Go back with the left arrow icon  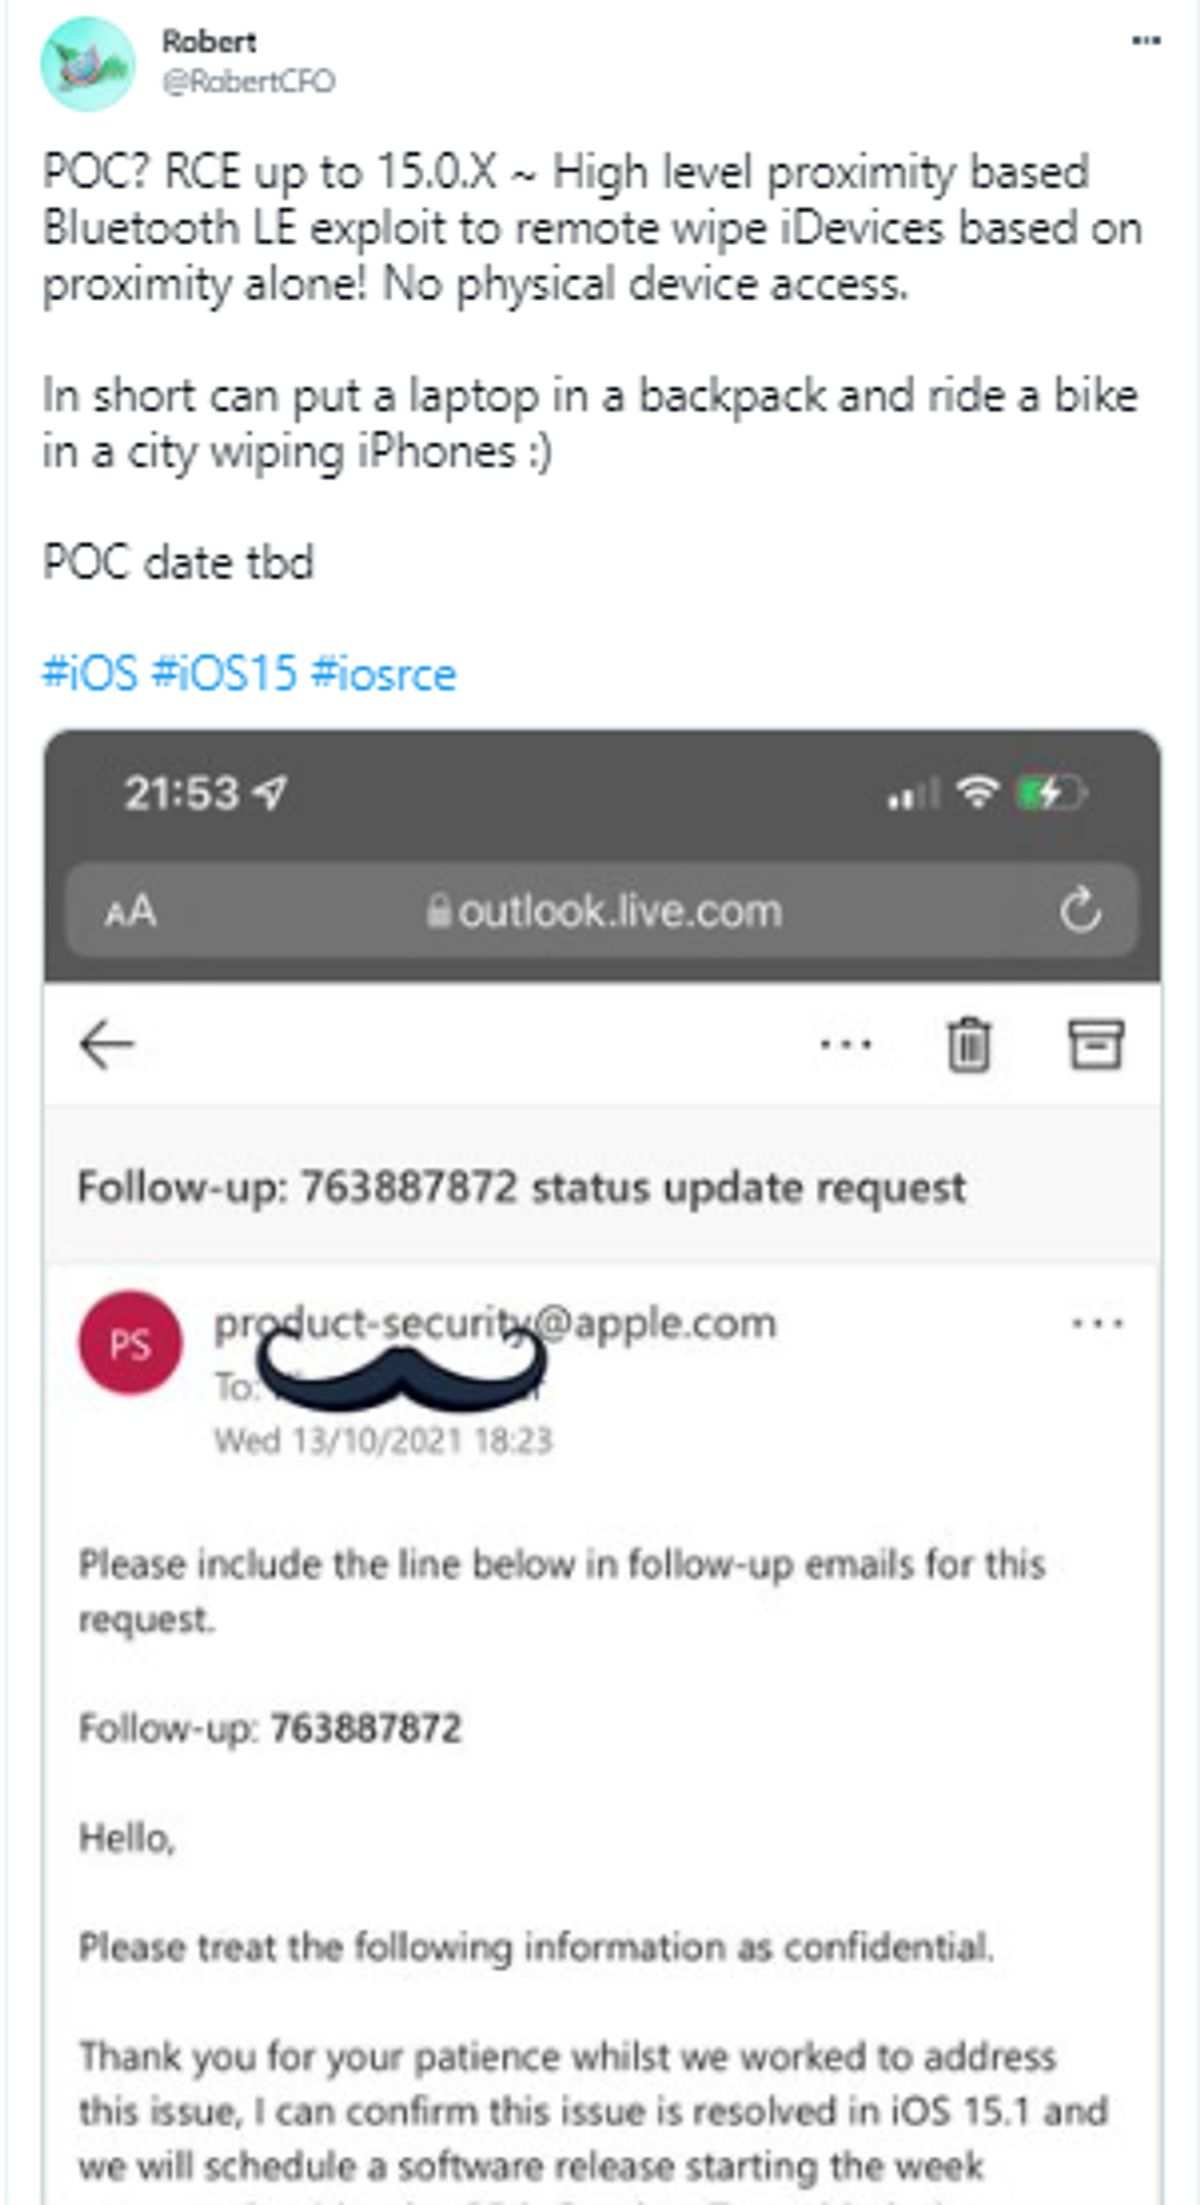(x=106, y=1045)
